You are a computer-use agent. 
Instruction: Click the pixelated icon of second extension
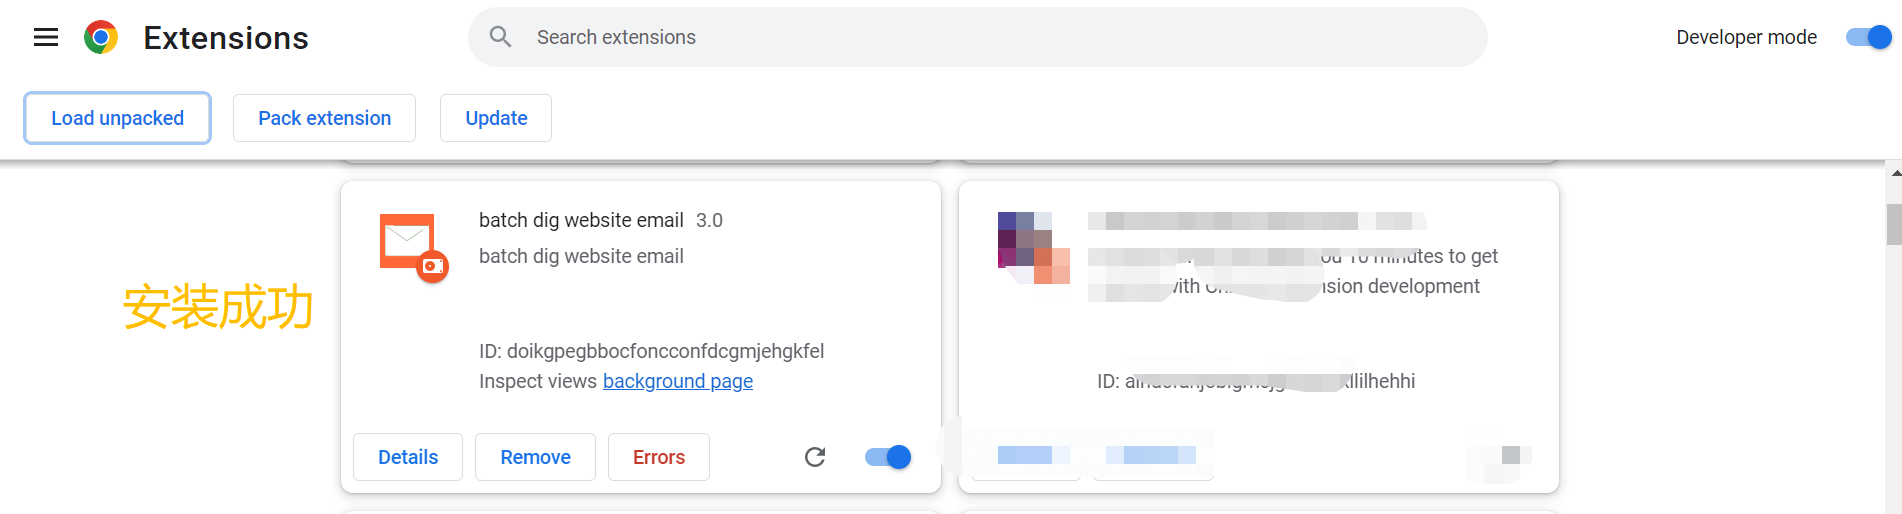(1033, 247)
